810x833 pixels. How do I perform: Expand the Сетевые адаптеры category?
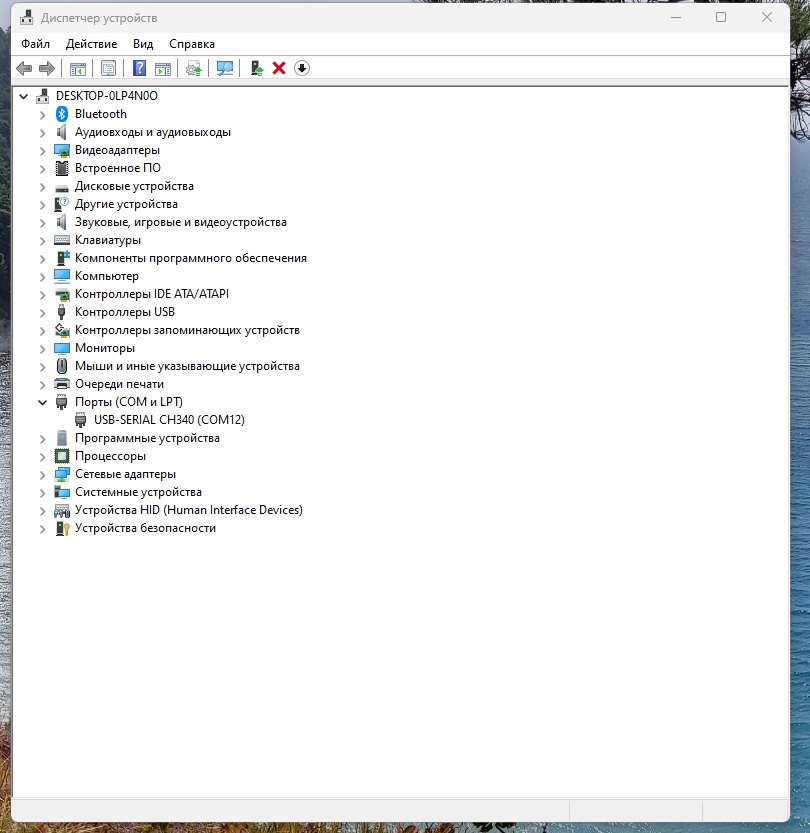[42, 474]
